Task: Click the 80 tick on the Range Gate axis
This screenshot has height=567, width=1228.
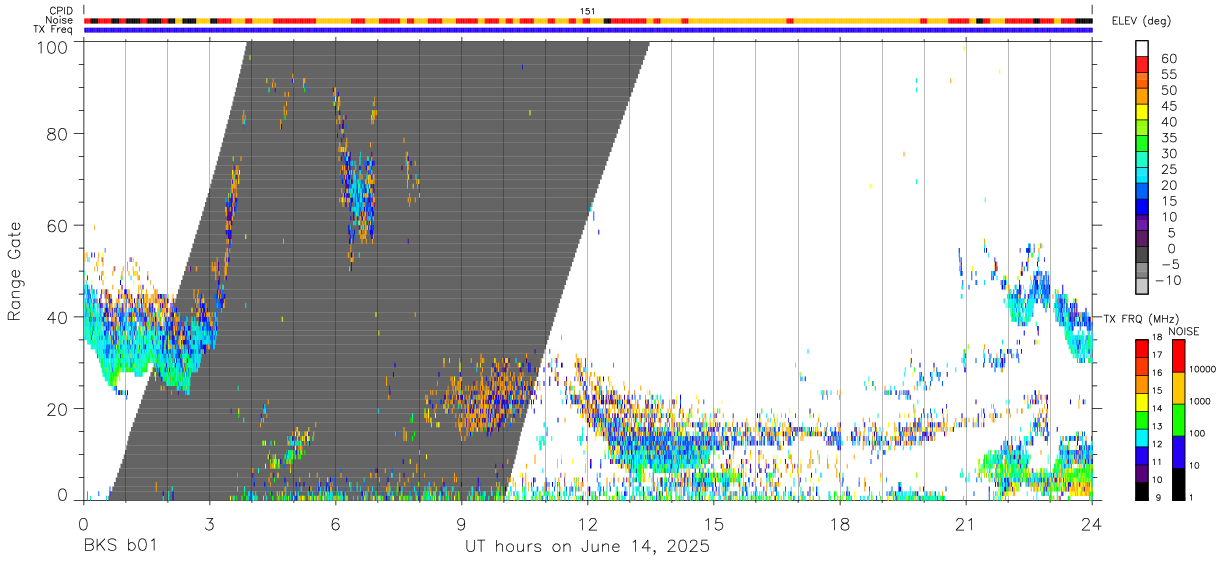Action: pos(59,134)
